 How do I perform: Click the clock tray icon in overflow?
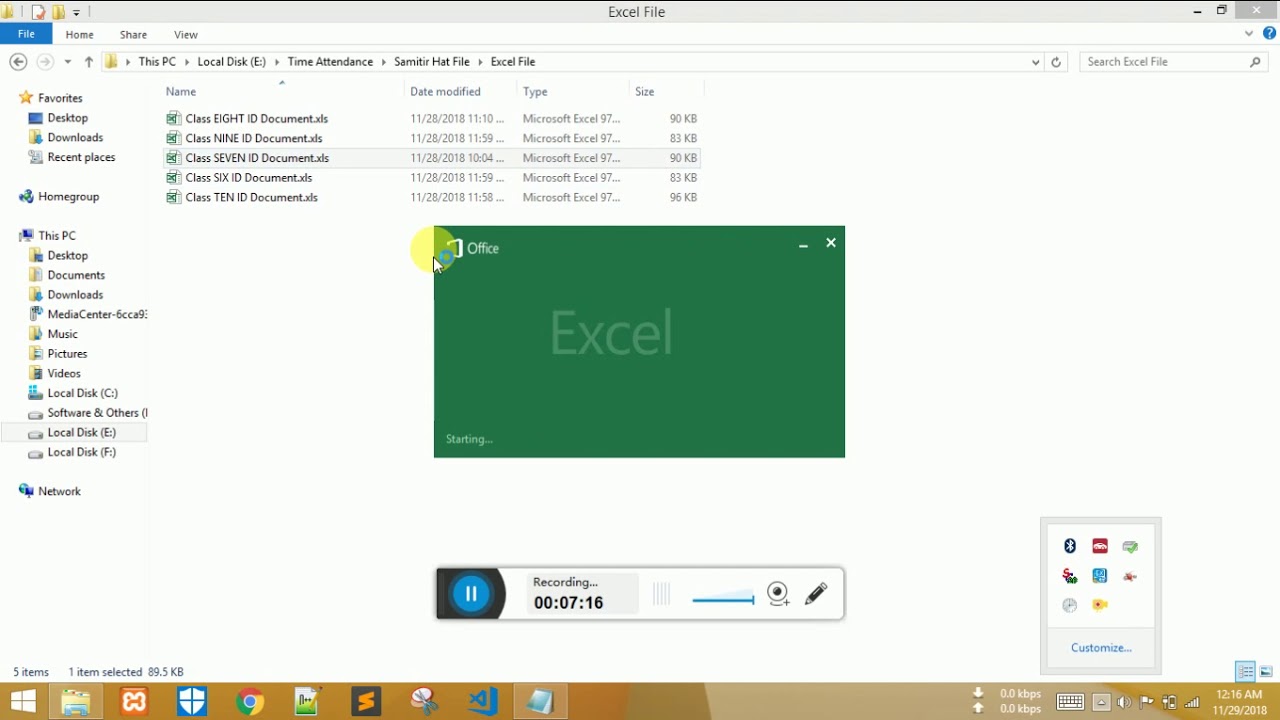coord(1070,605)
